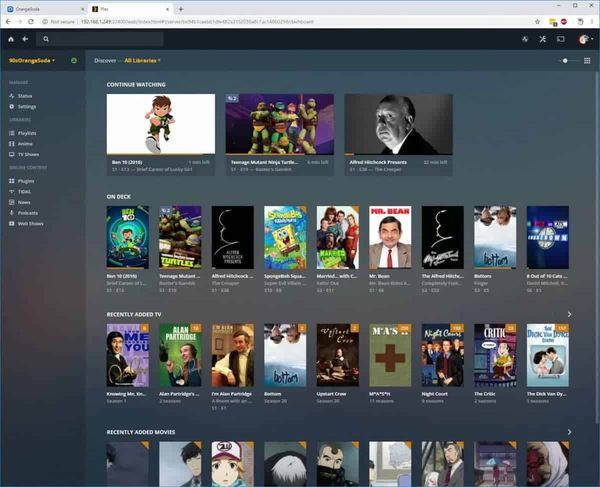Click the search magnifier icon
This screenshot has width=600, height=487.
46,39
